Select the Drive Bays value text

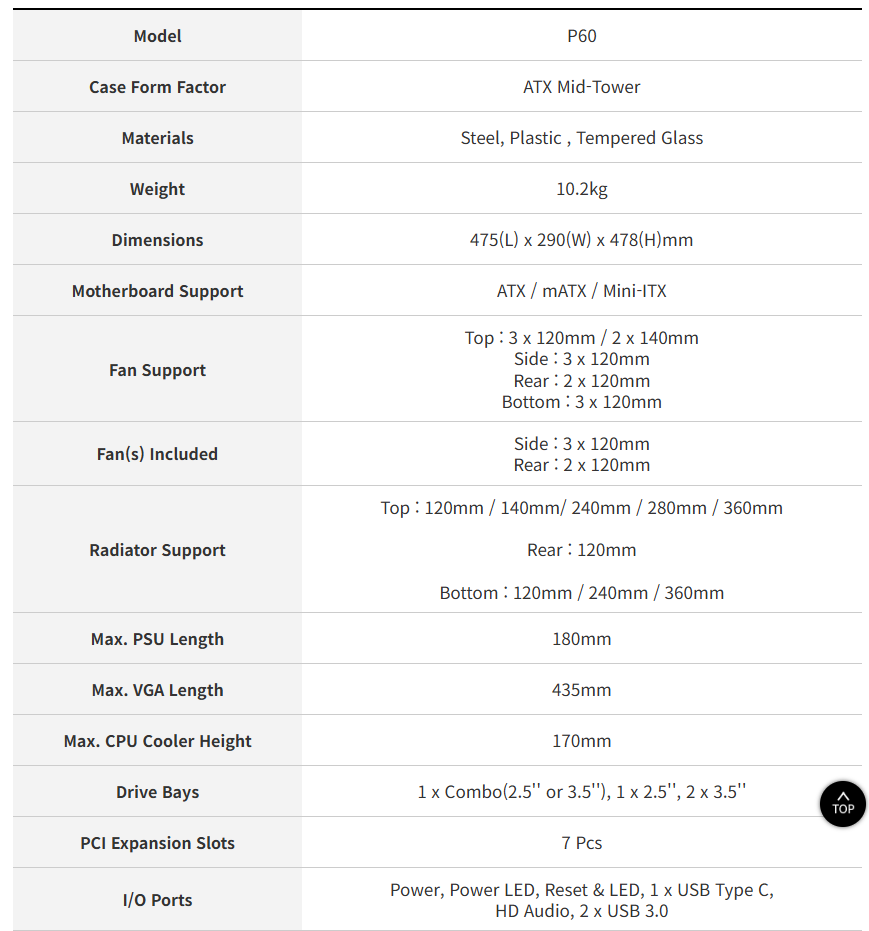click(x=582, y=792)
